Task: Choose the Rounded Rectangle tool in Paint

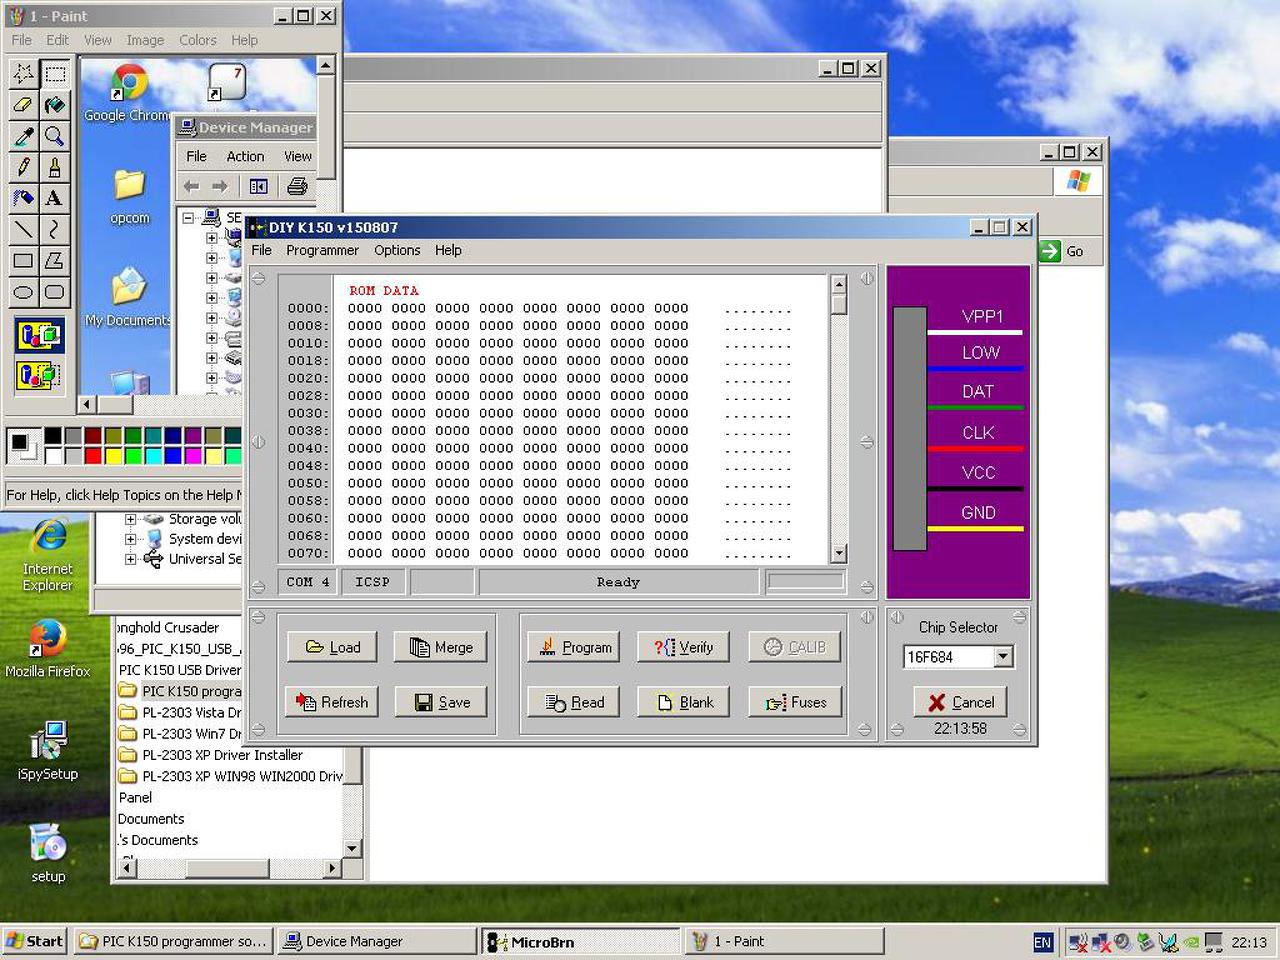Action: pos(55,292)
